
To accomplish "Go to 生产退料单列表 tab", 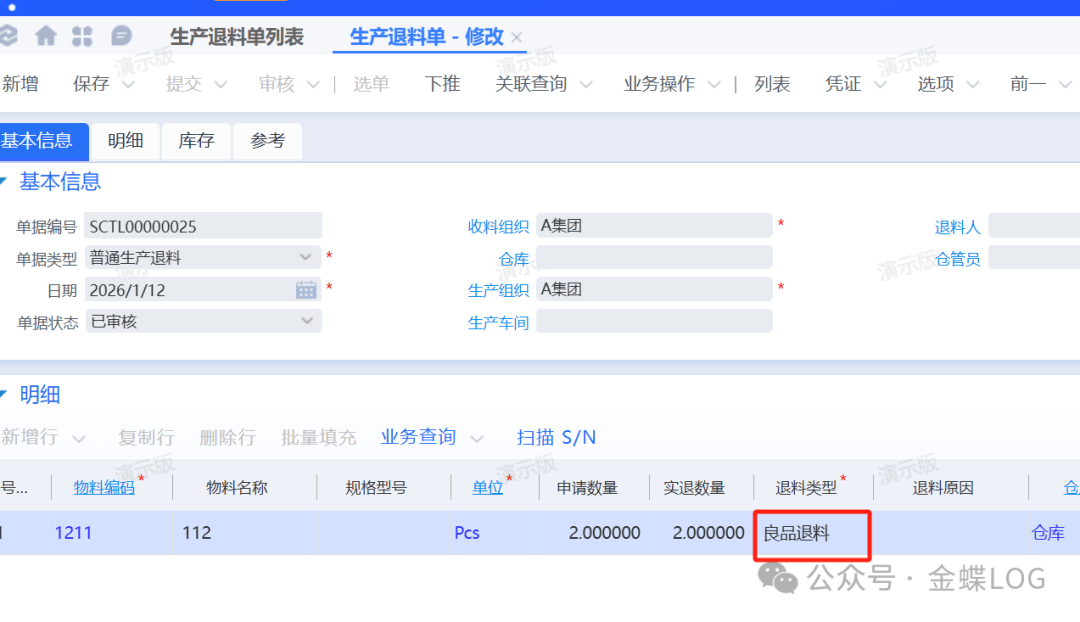I will pyautogui.click(x=237, y=37).
